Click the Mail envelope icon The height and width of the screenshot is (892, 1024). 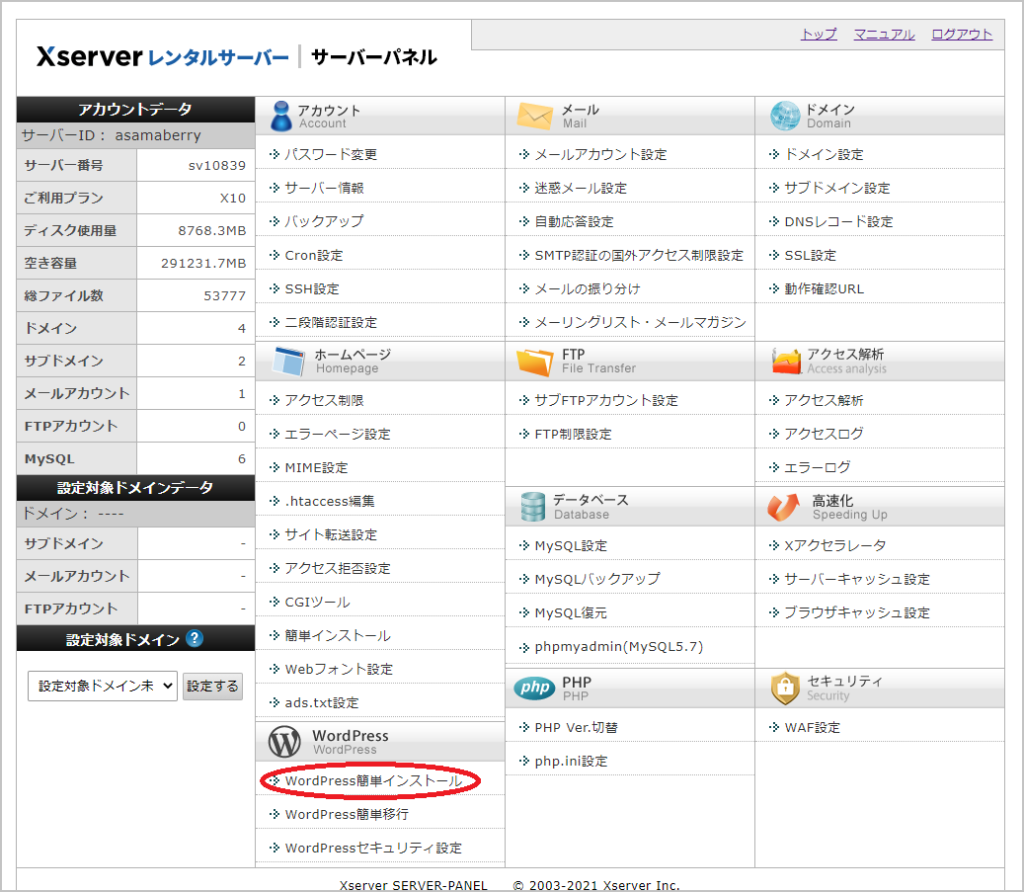pyautogui.click(x=534, y=116)
